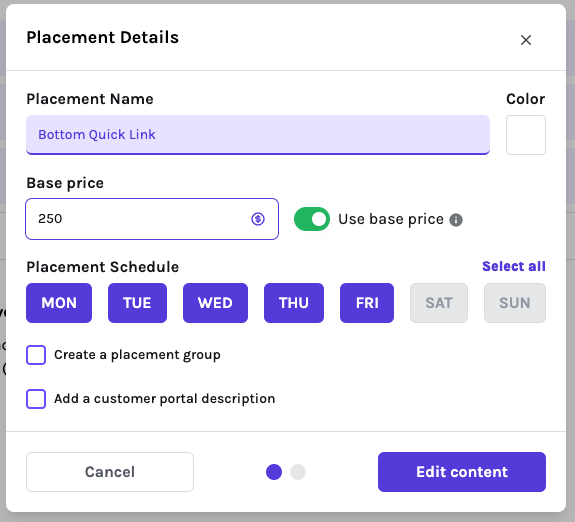Deselect the MON schedule day

point(59,303)
